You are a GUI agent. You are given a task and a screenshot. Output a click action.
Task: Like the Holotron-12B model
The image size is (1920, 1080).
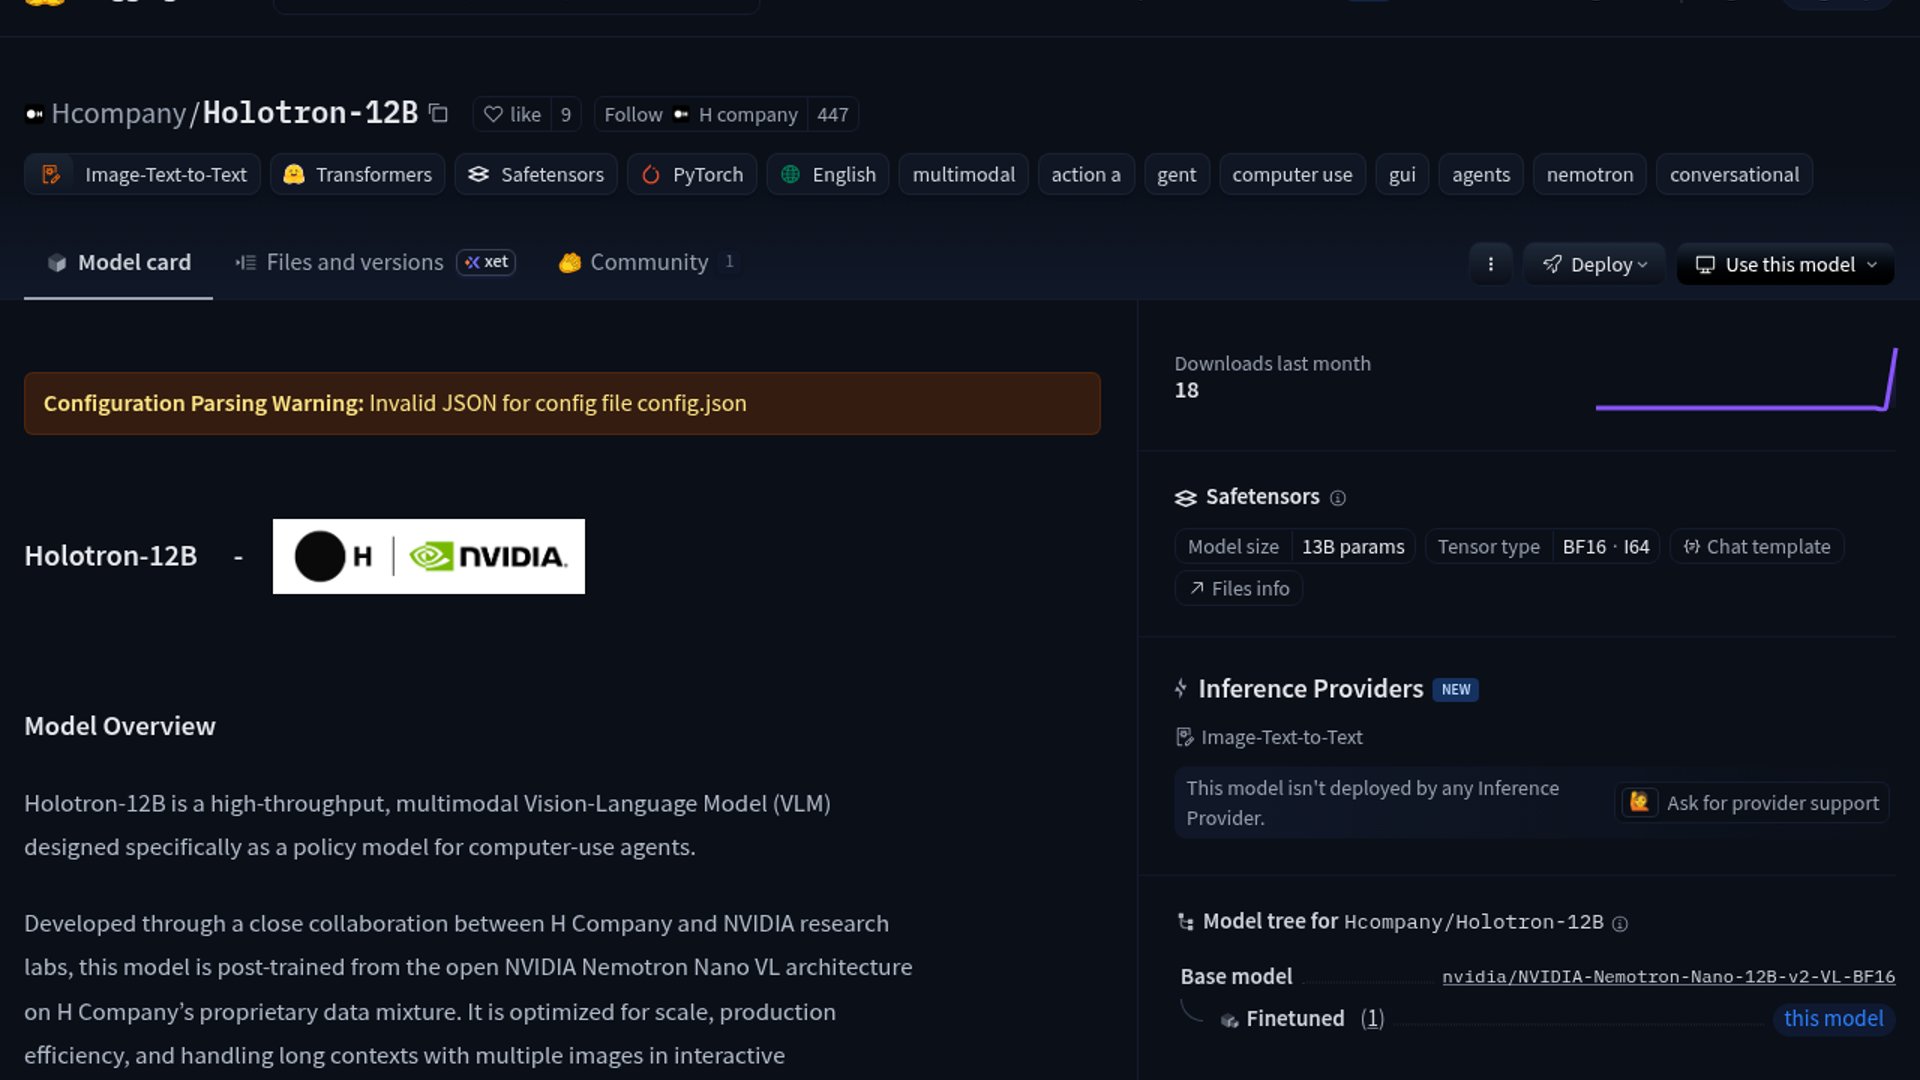click(513, 115)
